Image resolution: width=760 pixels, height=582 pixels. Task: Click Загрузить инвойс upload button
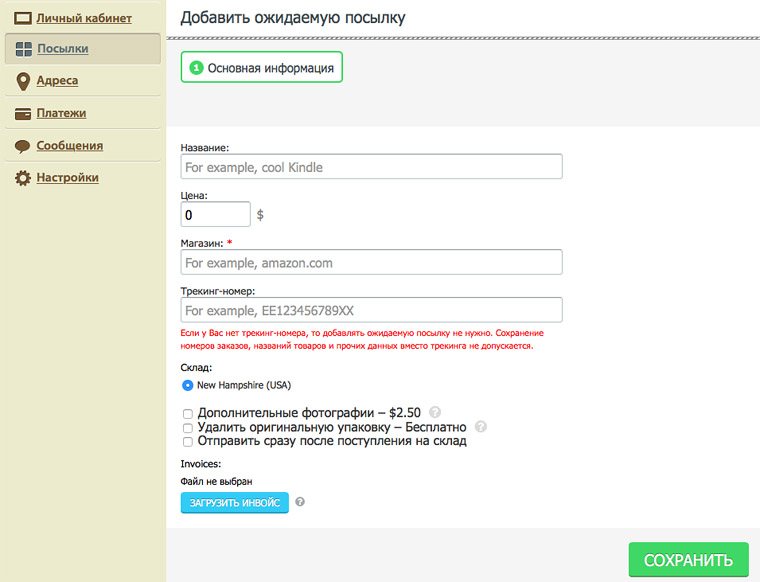pyautogui.click(x=234, y=502)
